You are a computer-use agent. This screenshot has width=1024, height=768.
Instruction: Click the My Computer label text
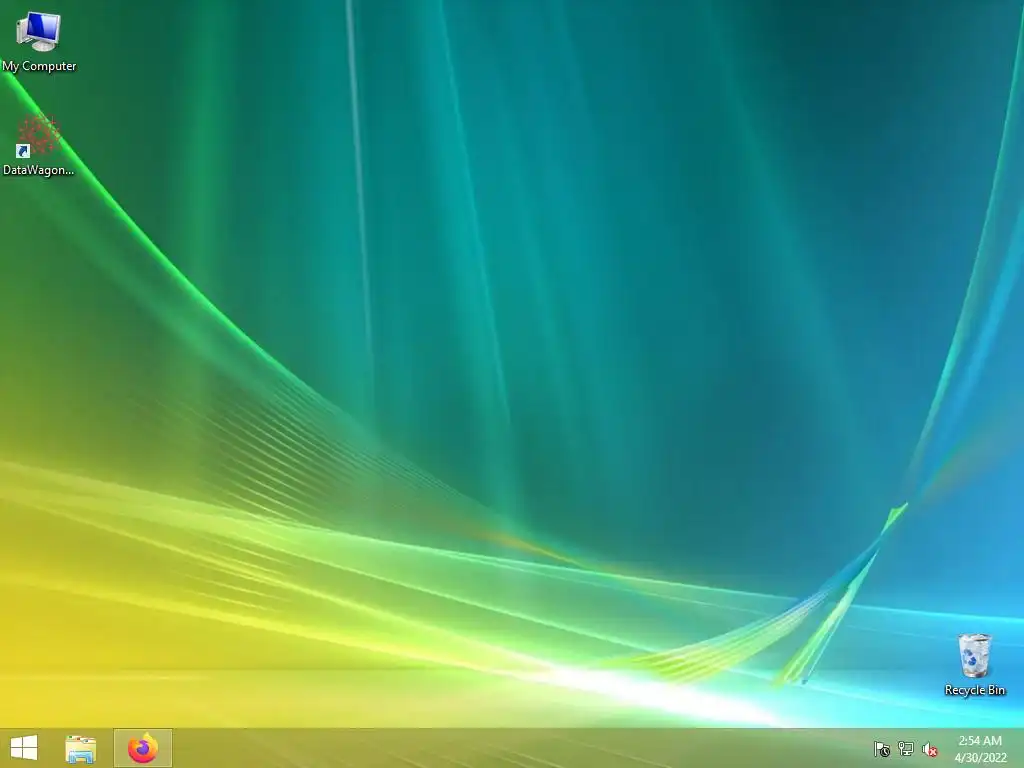pos(39,66)
